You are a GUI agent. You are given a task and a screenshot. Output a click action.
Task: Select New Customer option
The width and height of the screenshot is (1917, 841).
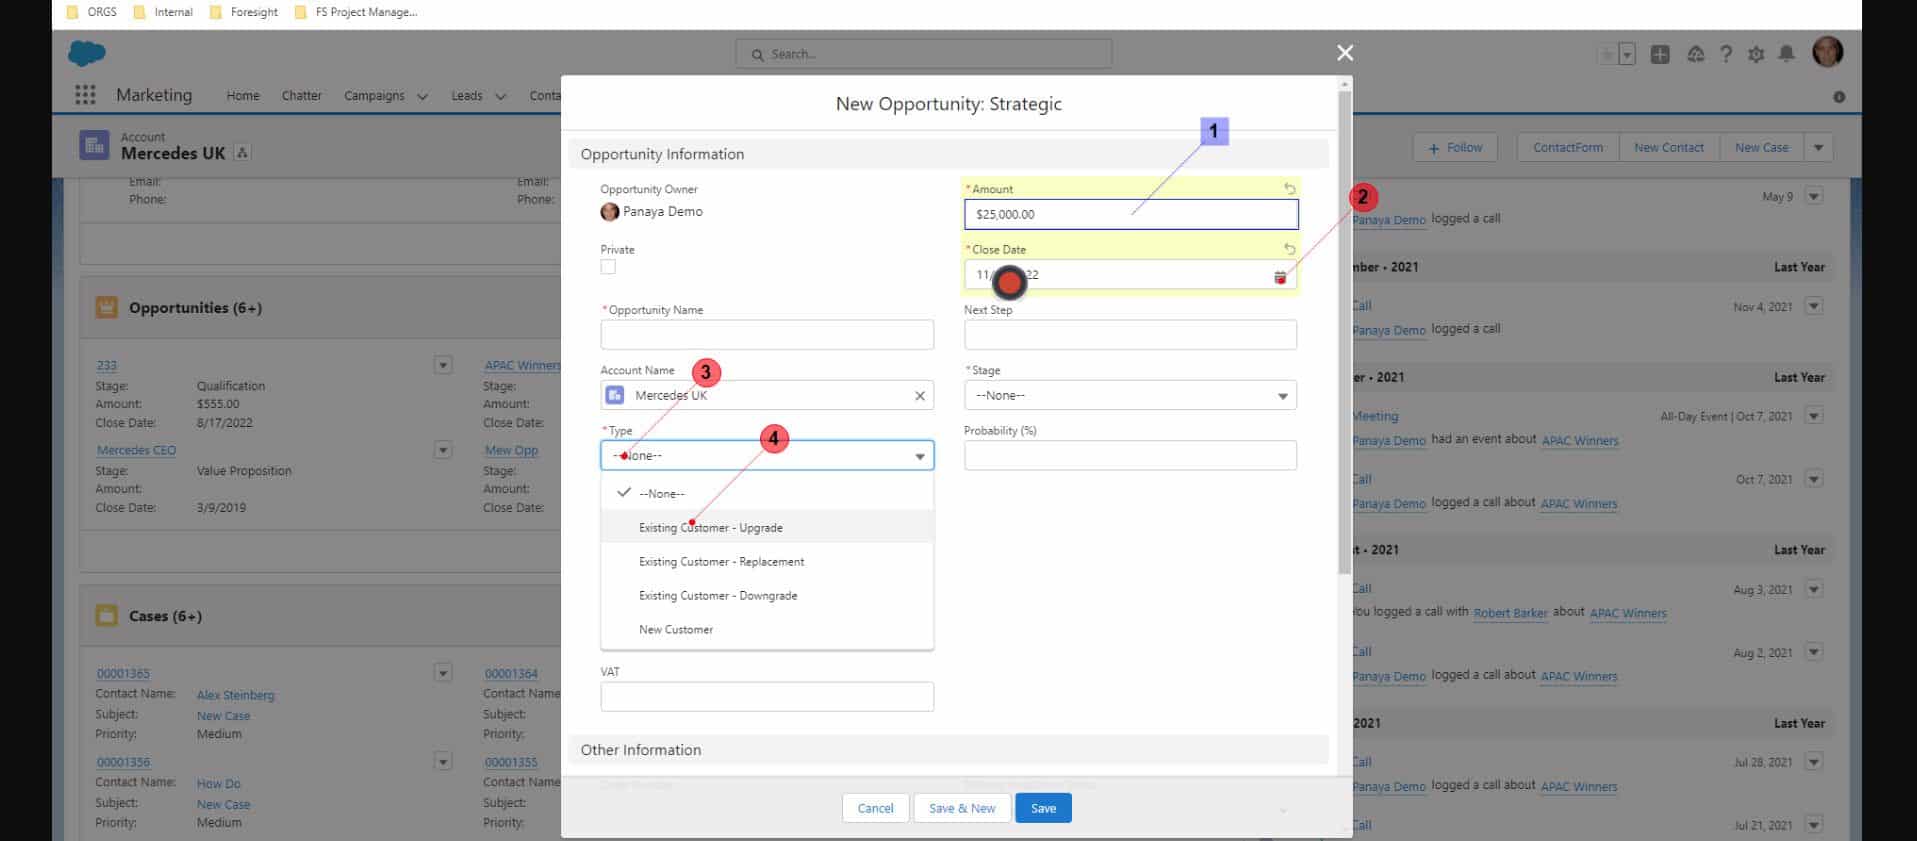767,629
